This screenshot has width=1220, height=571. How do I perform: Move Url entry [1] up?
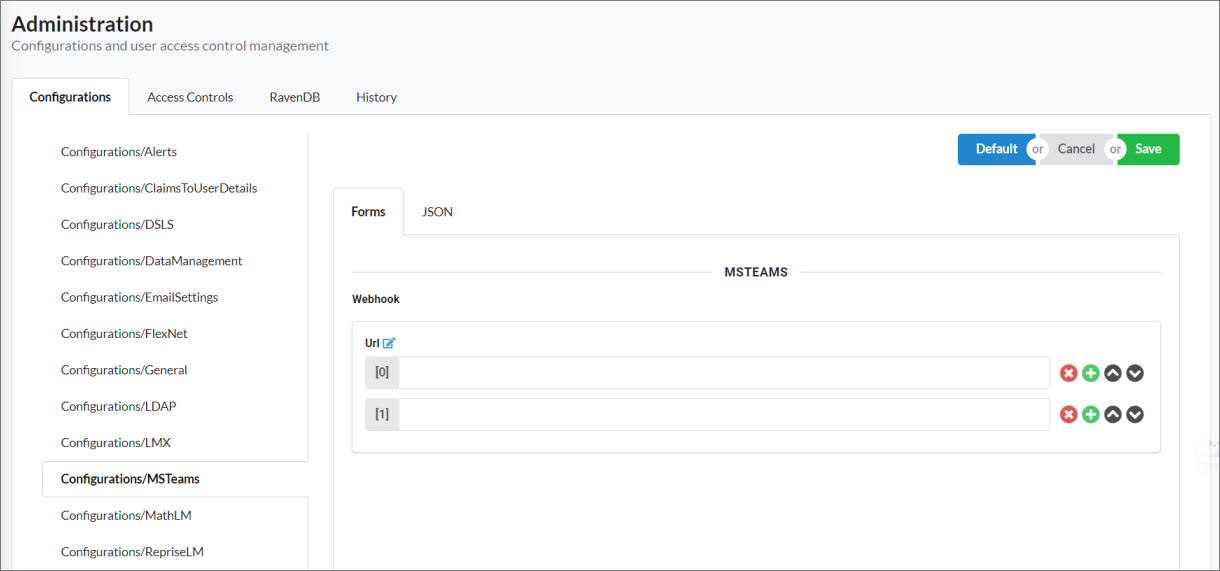(1113, 414)
